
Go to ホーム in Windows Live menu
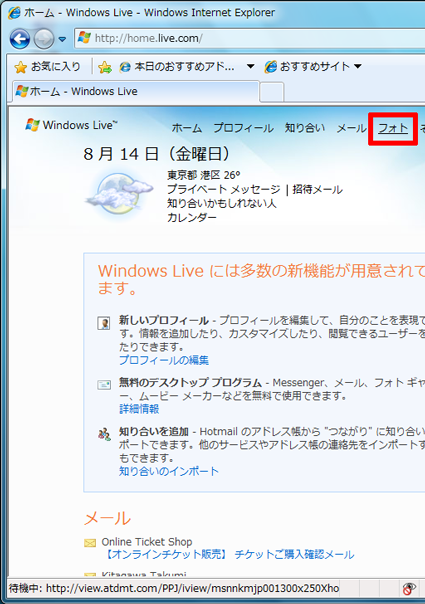[x=187, y=128]
